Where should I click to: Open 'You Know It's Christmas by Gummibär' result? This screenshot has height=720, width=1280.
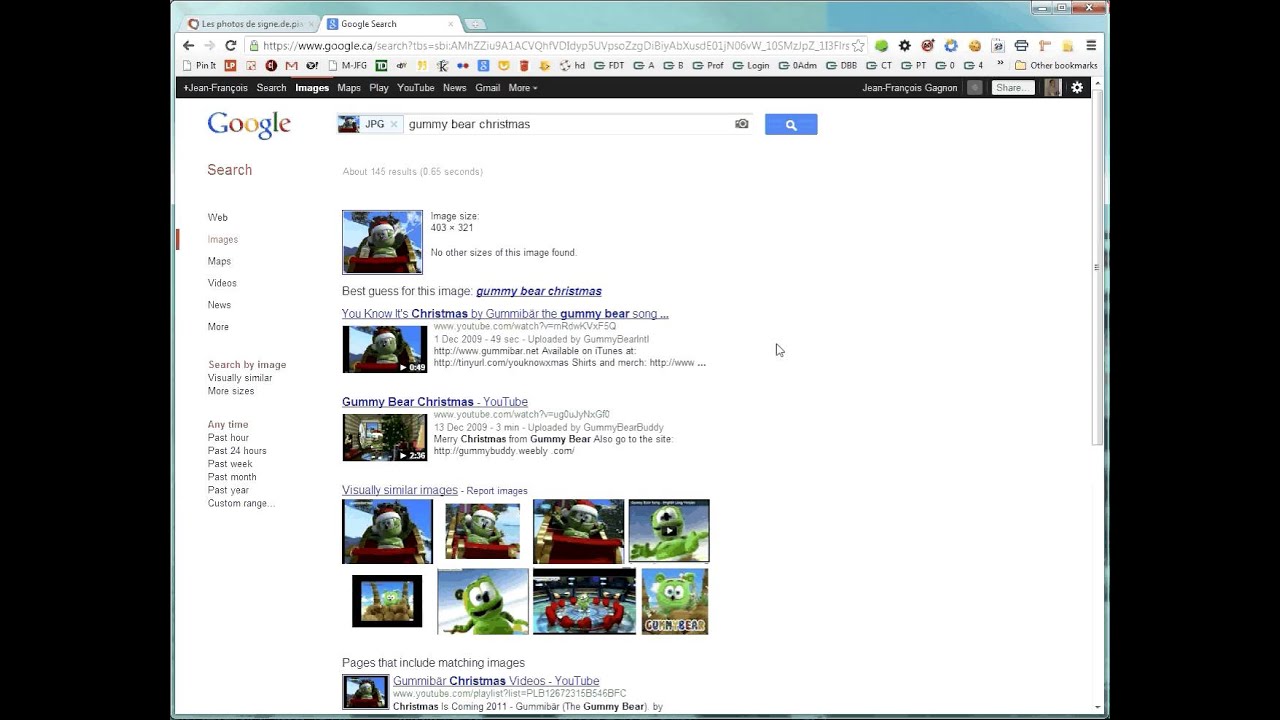point(505,314)
